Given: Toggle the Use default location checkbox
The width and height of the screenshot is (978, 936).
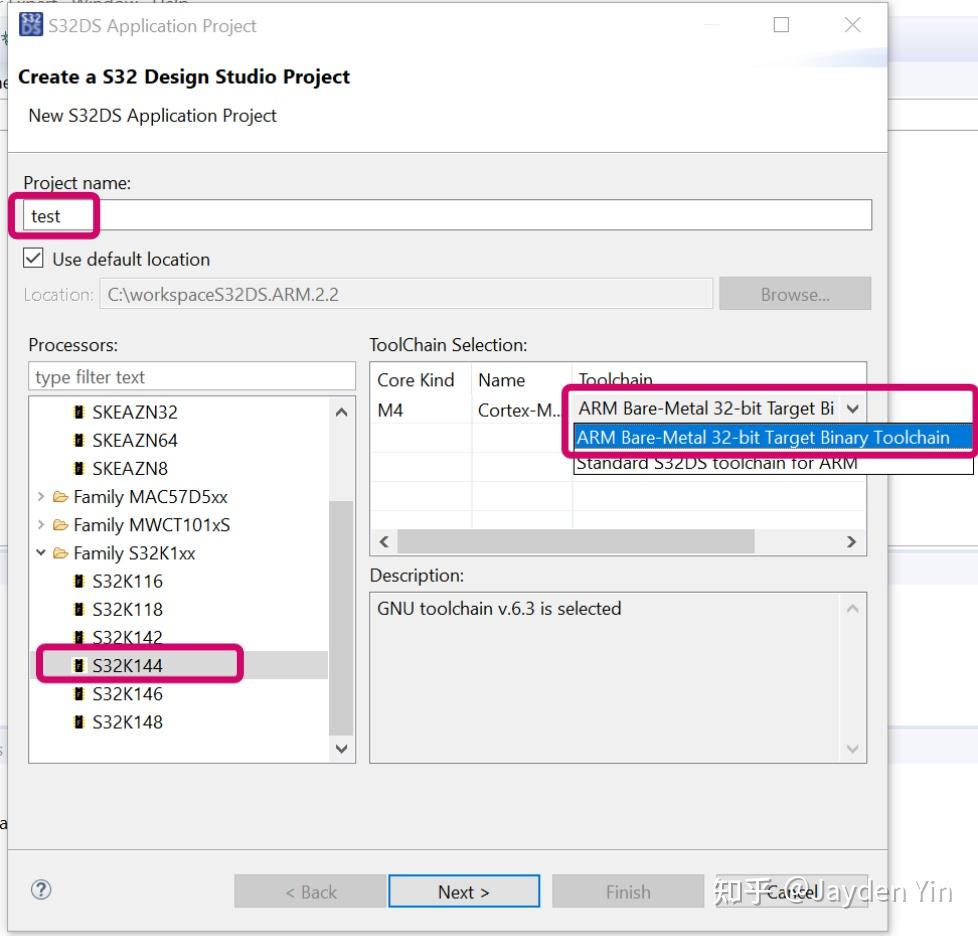Looking at the screenshot, I should click(33, 258).
